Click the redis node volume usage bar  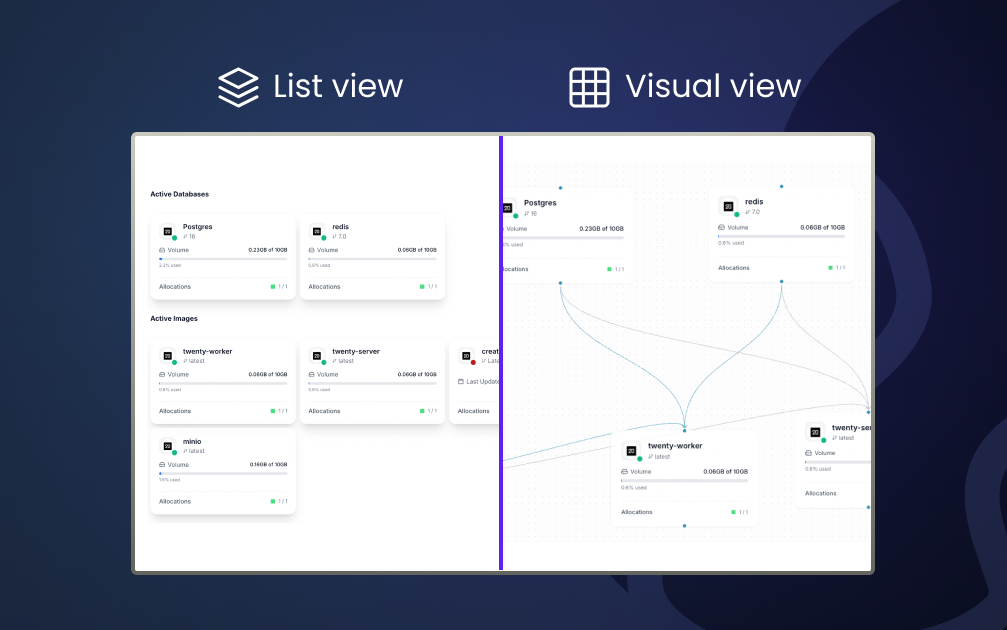tap(782, 236)
